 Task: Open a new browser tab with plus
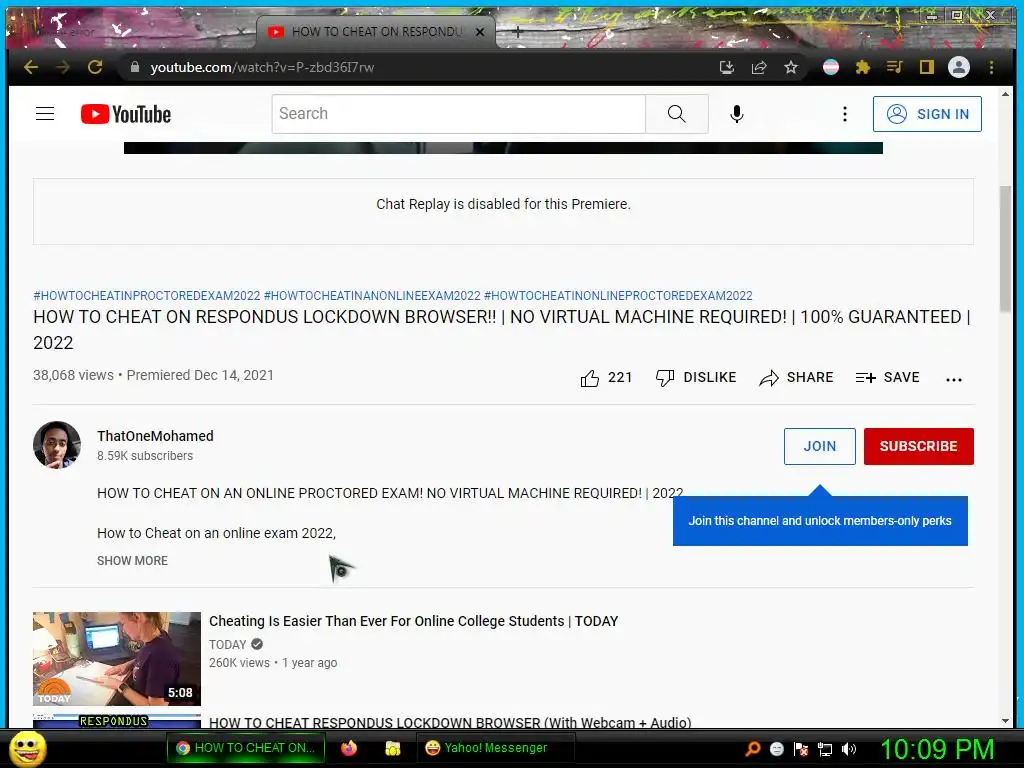coord(517,31)
